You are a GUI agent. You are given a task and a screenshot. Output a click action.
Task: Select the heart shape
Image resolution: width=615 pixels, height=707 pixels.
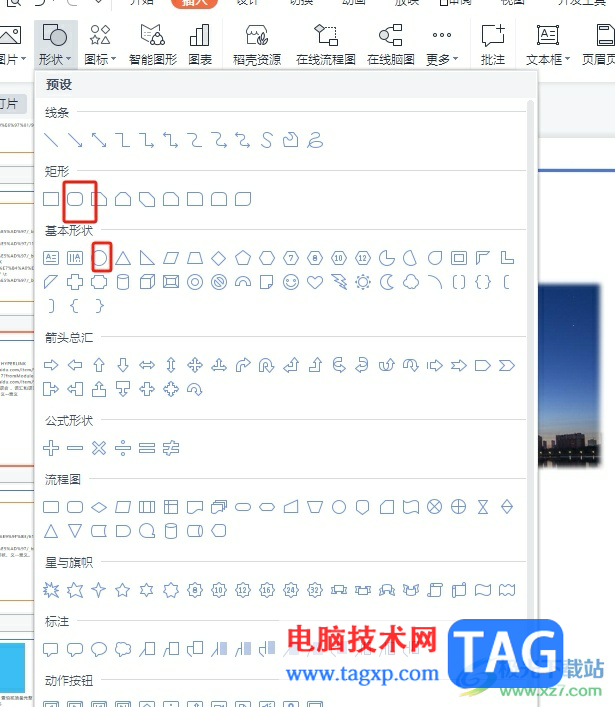coord(315,282)
